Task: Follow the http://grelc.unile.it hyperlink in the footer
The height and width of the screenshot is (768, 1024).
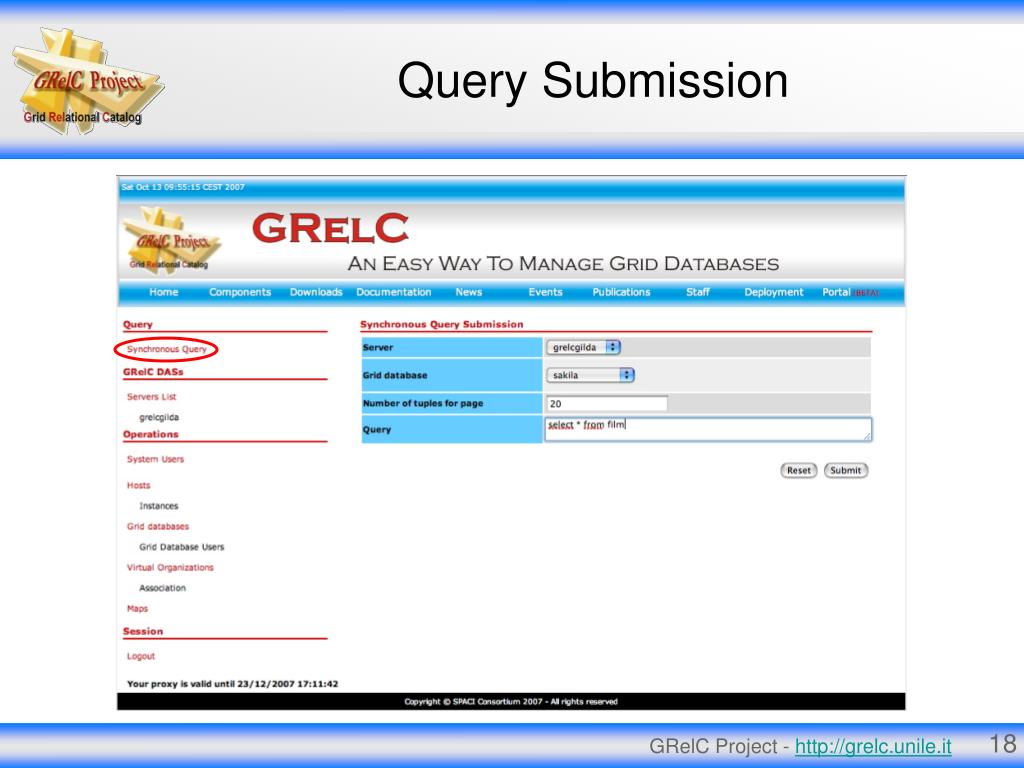Action: [x=873, y=746]
